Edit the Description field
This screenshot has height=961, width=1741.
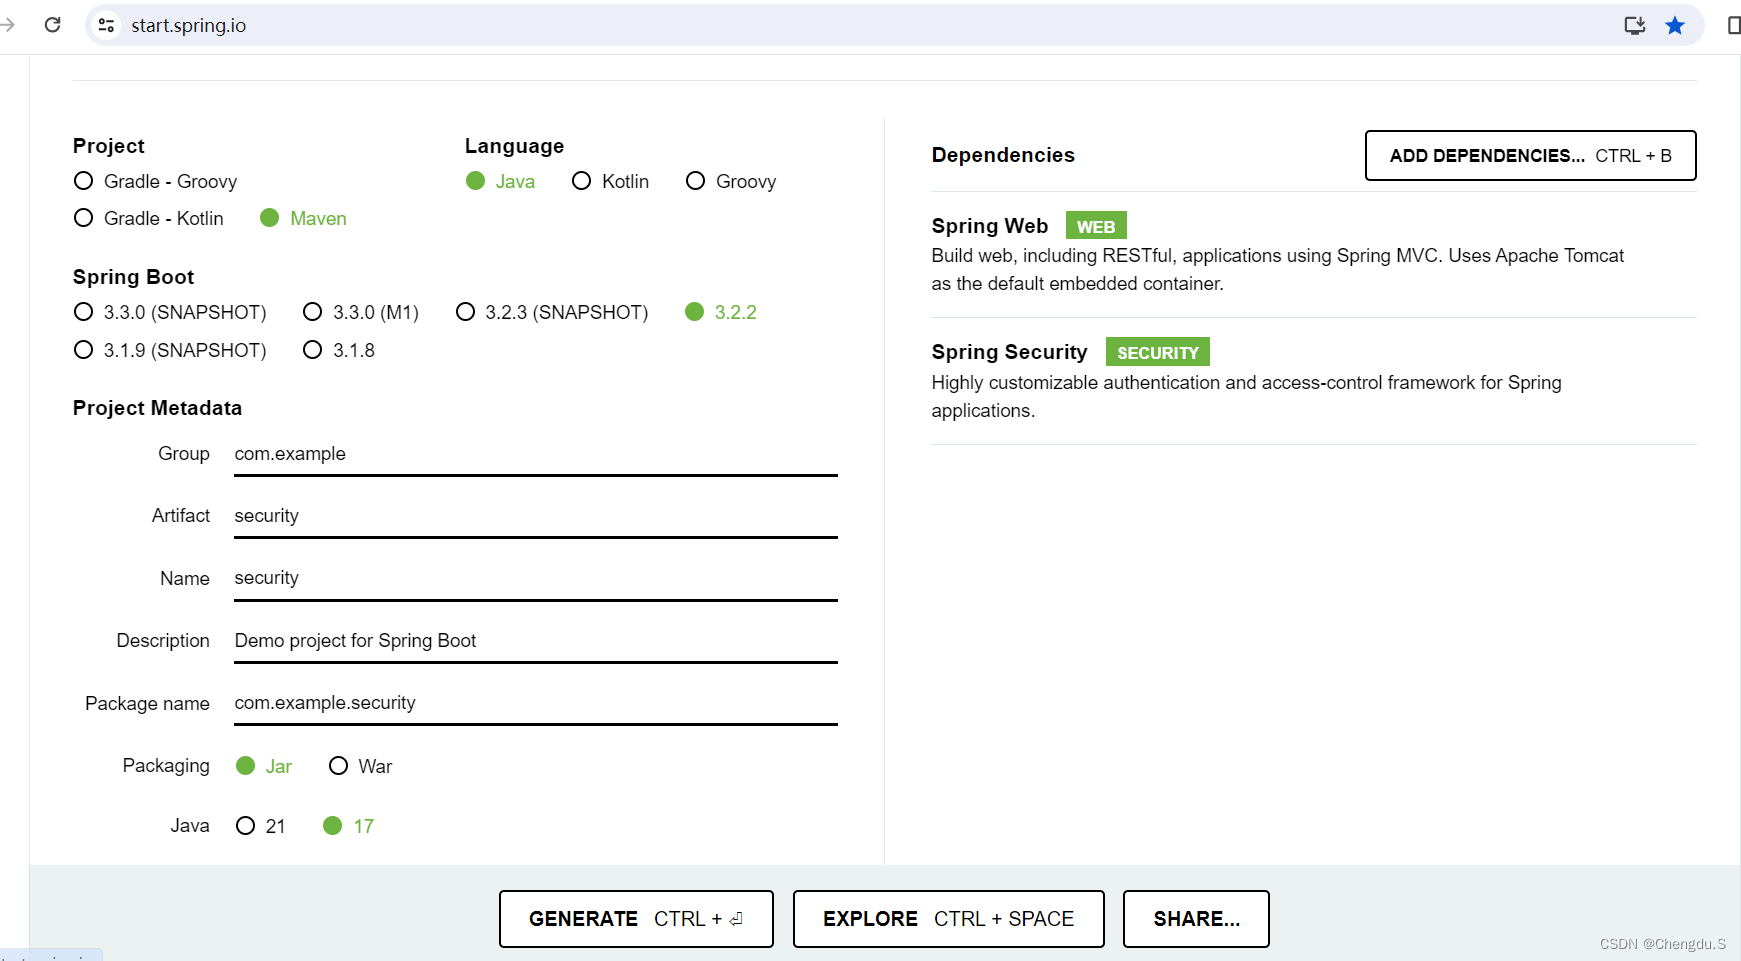(536, 641)
